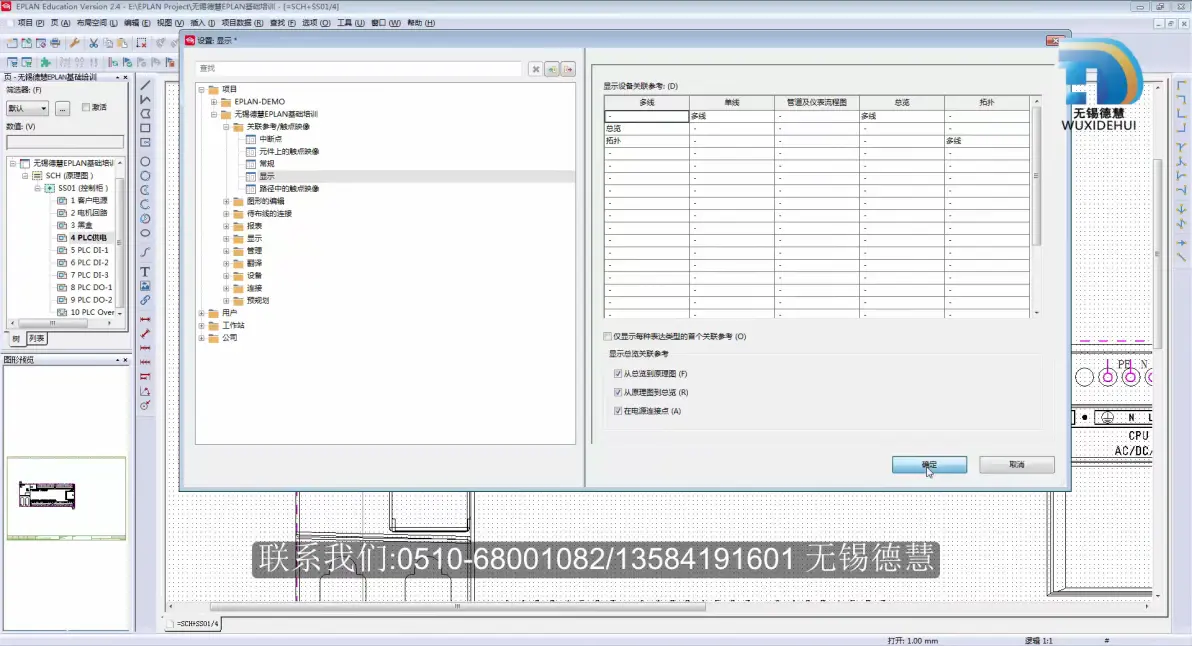This screenshot has width=1192, height=646.
Task: Select 中断点 in the settings tree
Action: click(271, 139)
